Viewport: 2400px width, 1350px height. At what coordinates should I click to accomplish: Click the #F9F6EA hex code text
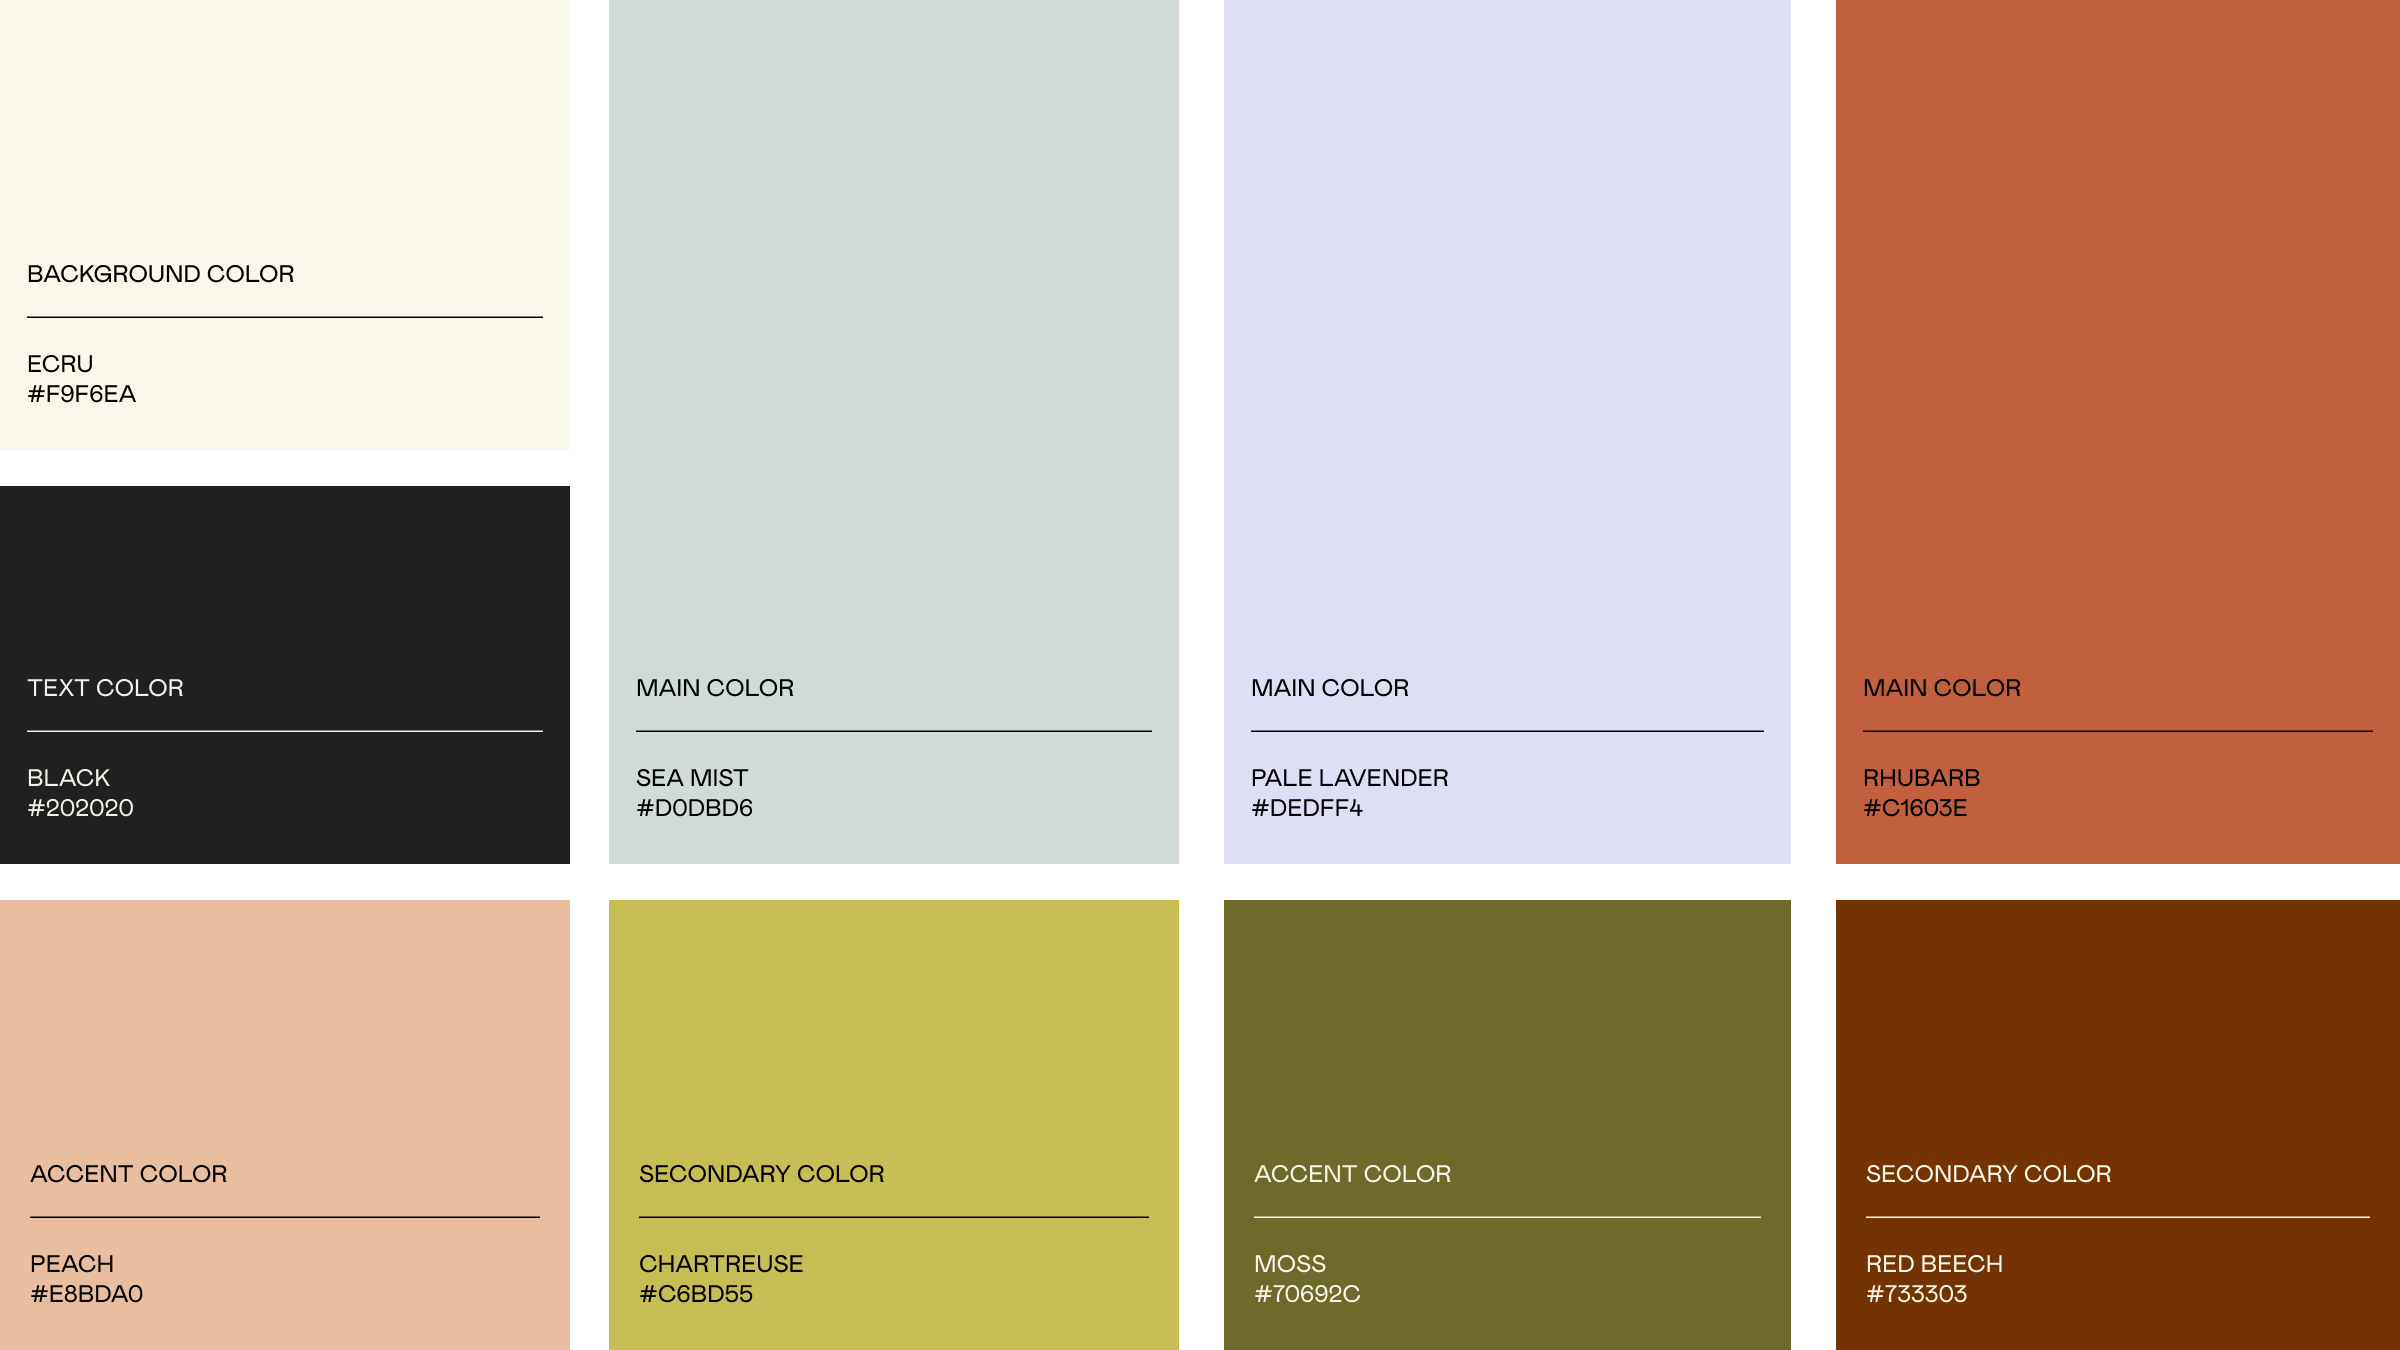point(82,394)
